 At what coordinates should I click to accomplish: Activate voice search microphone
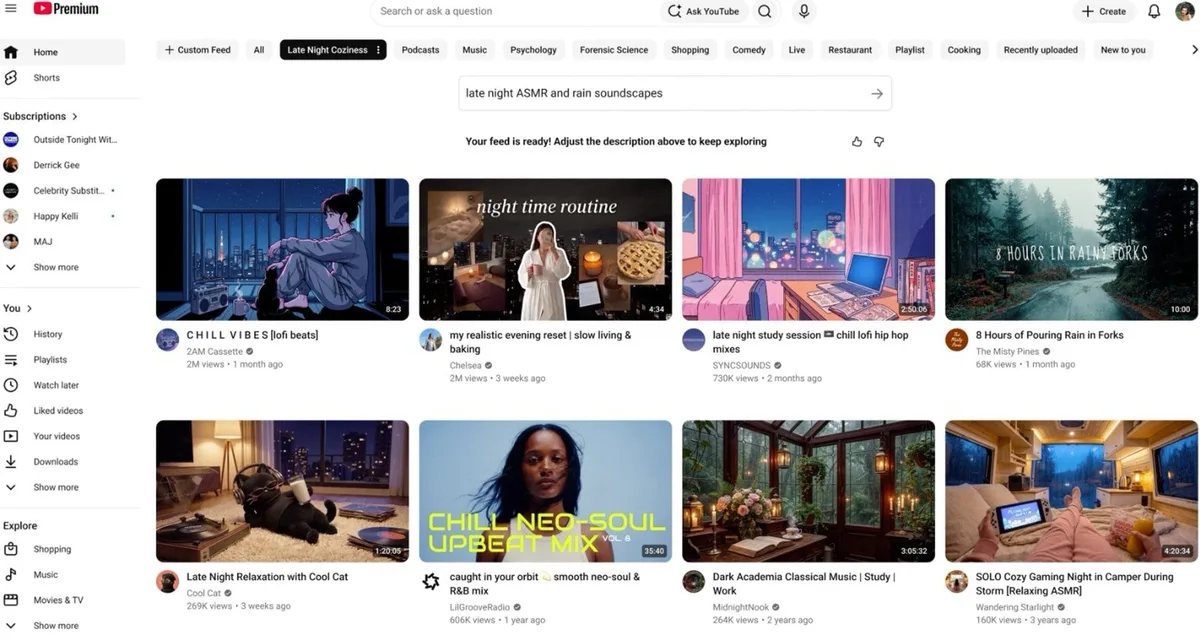pos(803,11)
